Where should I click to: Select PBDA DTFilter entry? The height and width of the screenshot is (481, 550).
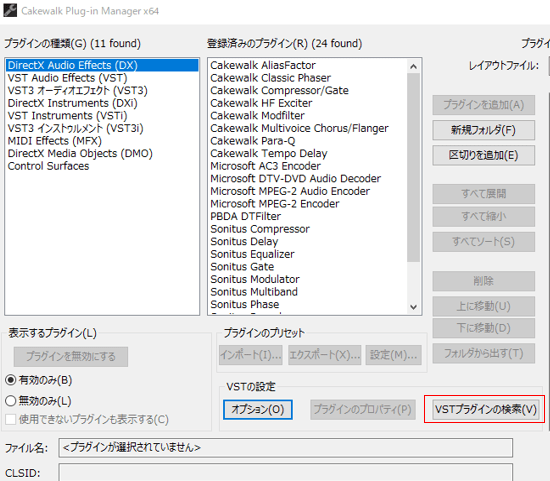tap(308, 217)
